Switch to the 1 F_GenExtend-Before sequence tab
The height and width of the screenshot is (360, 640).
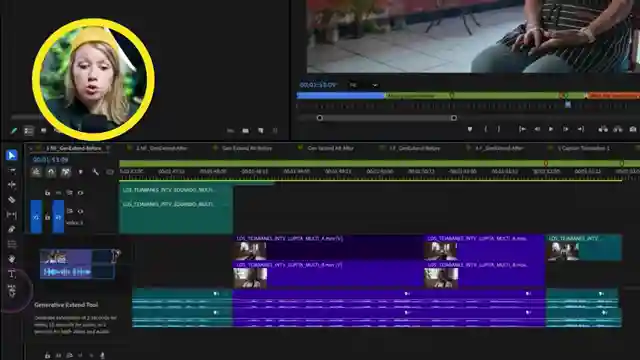pyautogui.click(x=414, y=148)
